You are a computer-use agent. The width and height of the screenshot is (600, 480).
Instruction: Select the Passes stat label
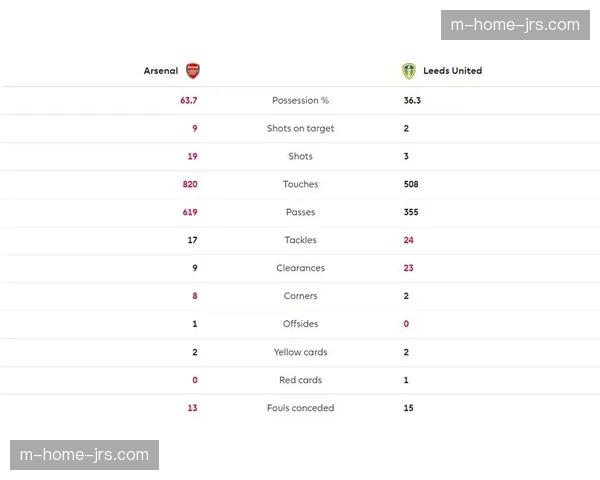[300, 213]
